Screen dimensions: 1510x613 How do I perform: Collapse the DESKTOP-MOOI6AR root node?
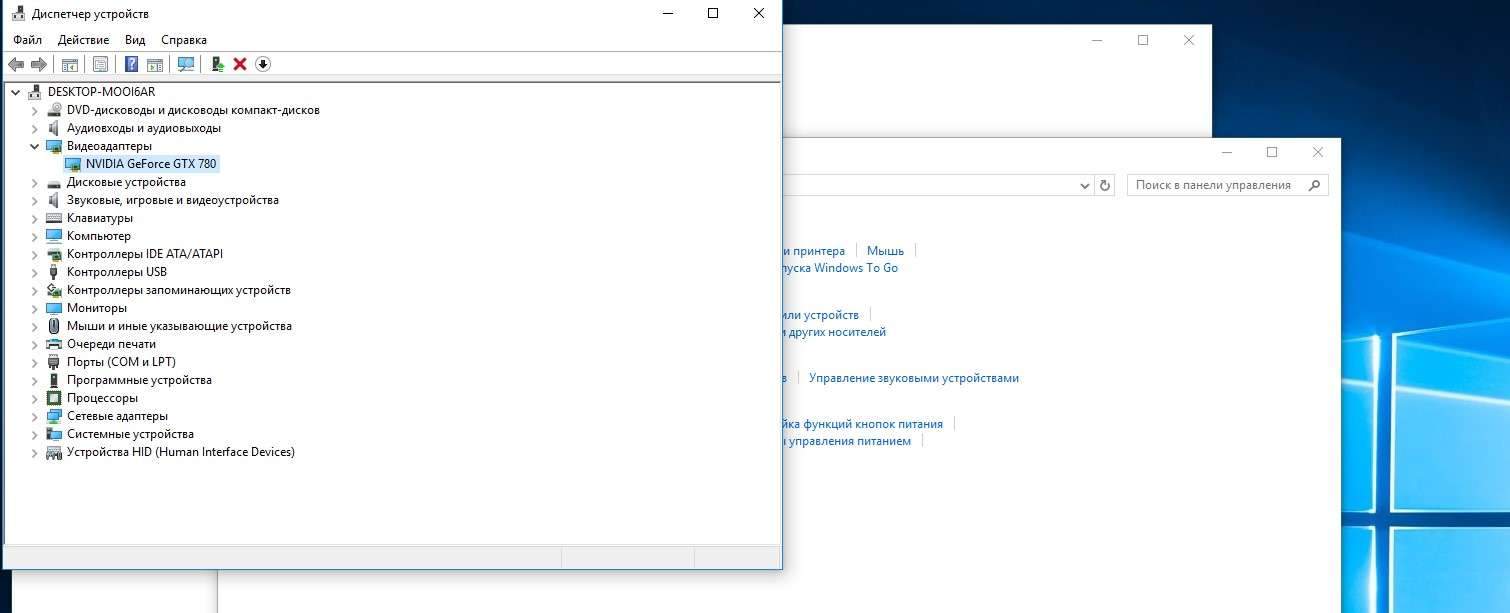15,92
